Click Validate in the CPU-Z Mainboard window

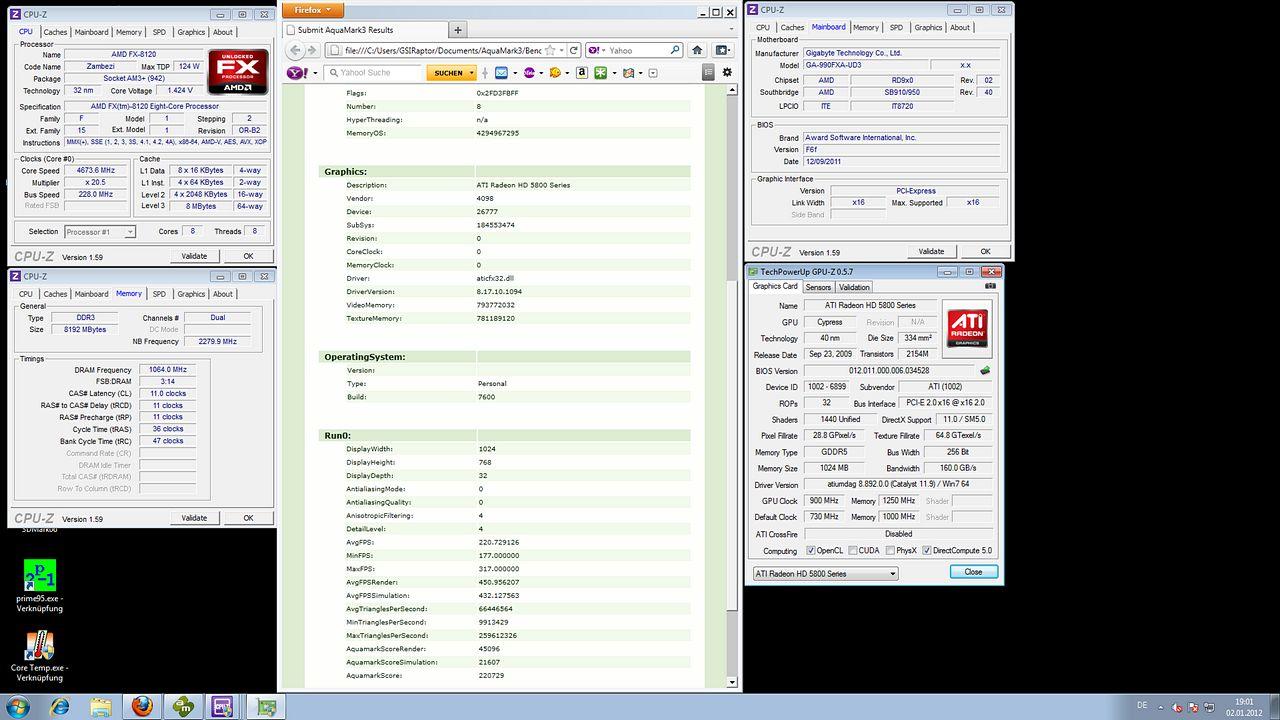coord(931,252)
